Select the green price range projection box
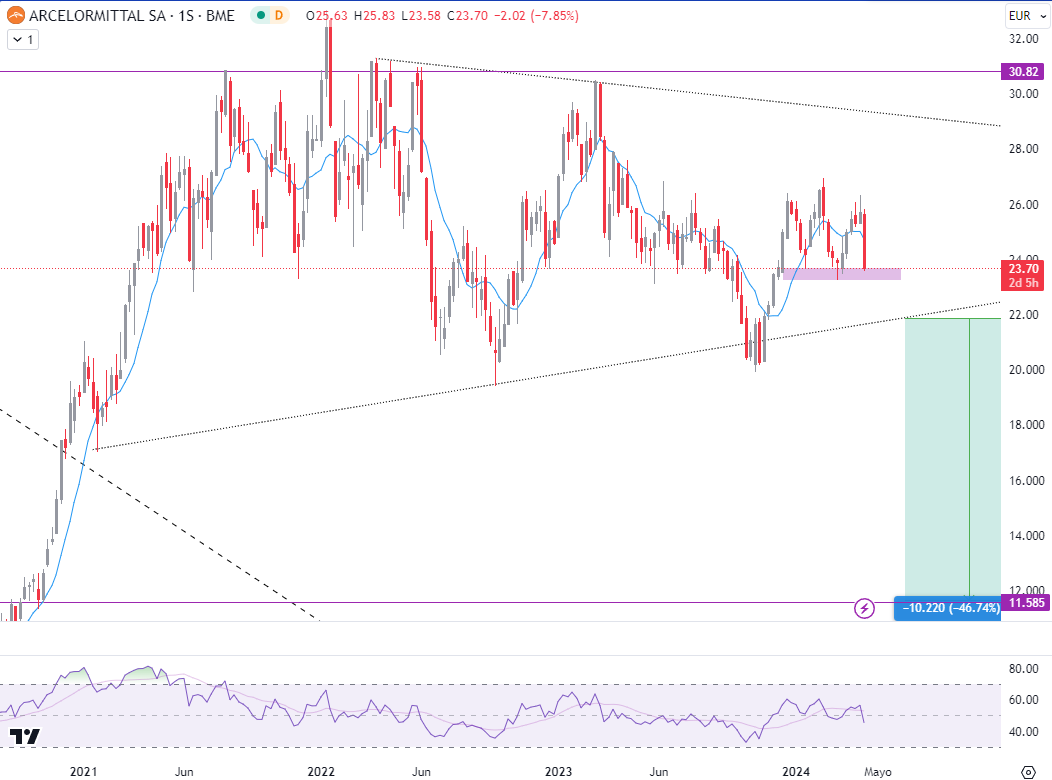 click(x=953, y=457)
